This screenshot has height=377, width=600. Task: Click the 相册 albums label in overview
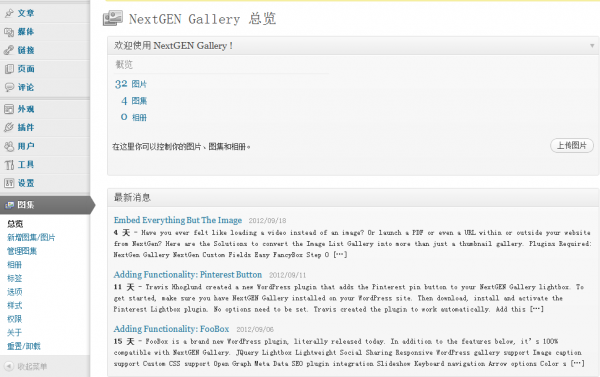139,118
